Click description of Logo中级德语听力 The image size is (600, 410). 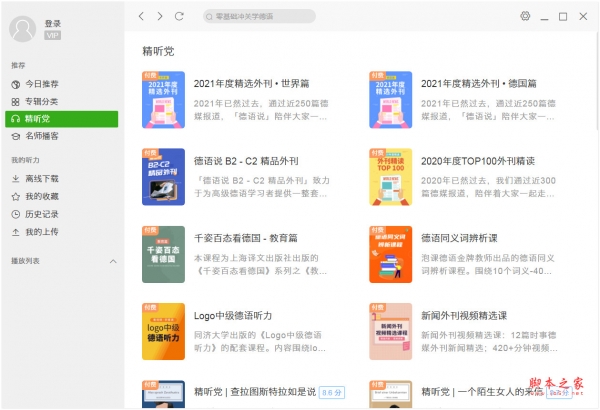[260, 341]
